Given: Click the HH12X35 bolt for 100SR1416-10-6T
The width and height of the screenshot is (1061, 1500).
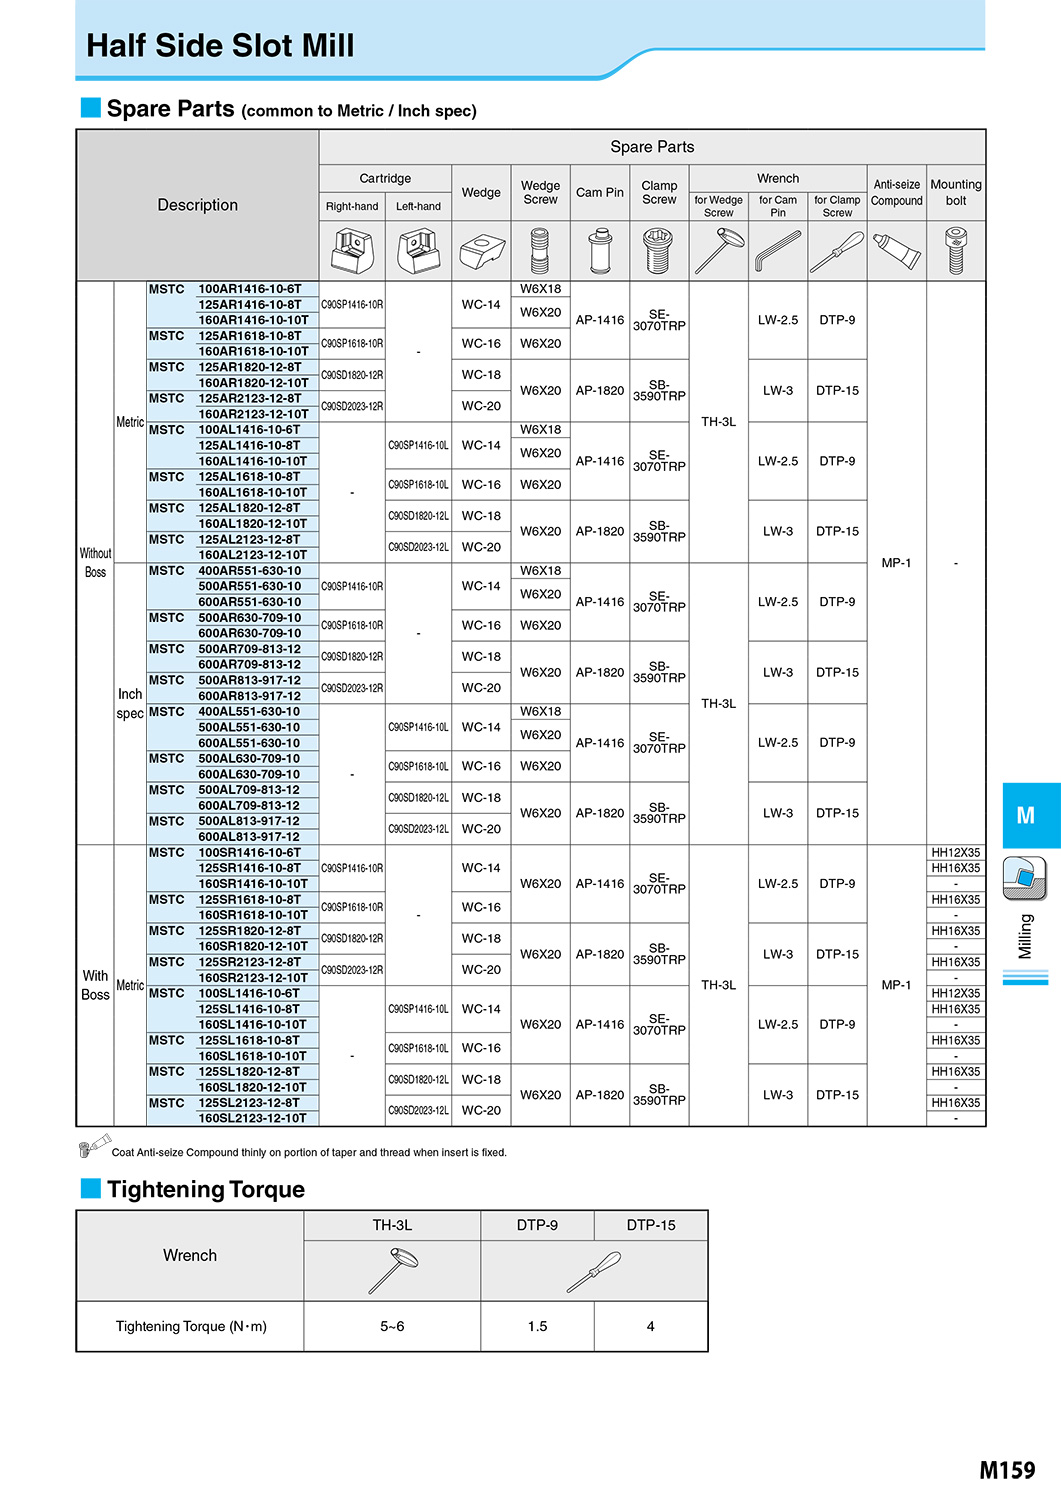Looking at the screenshot, I should coord(956,853).
